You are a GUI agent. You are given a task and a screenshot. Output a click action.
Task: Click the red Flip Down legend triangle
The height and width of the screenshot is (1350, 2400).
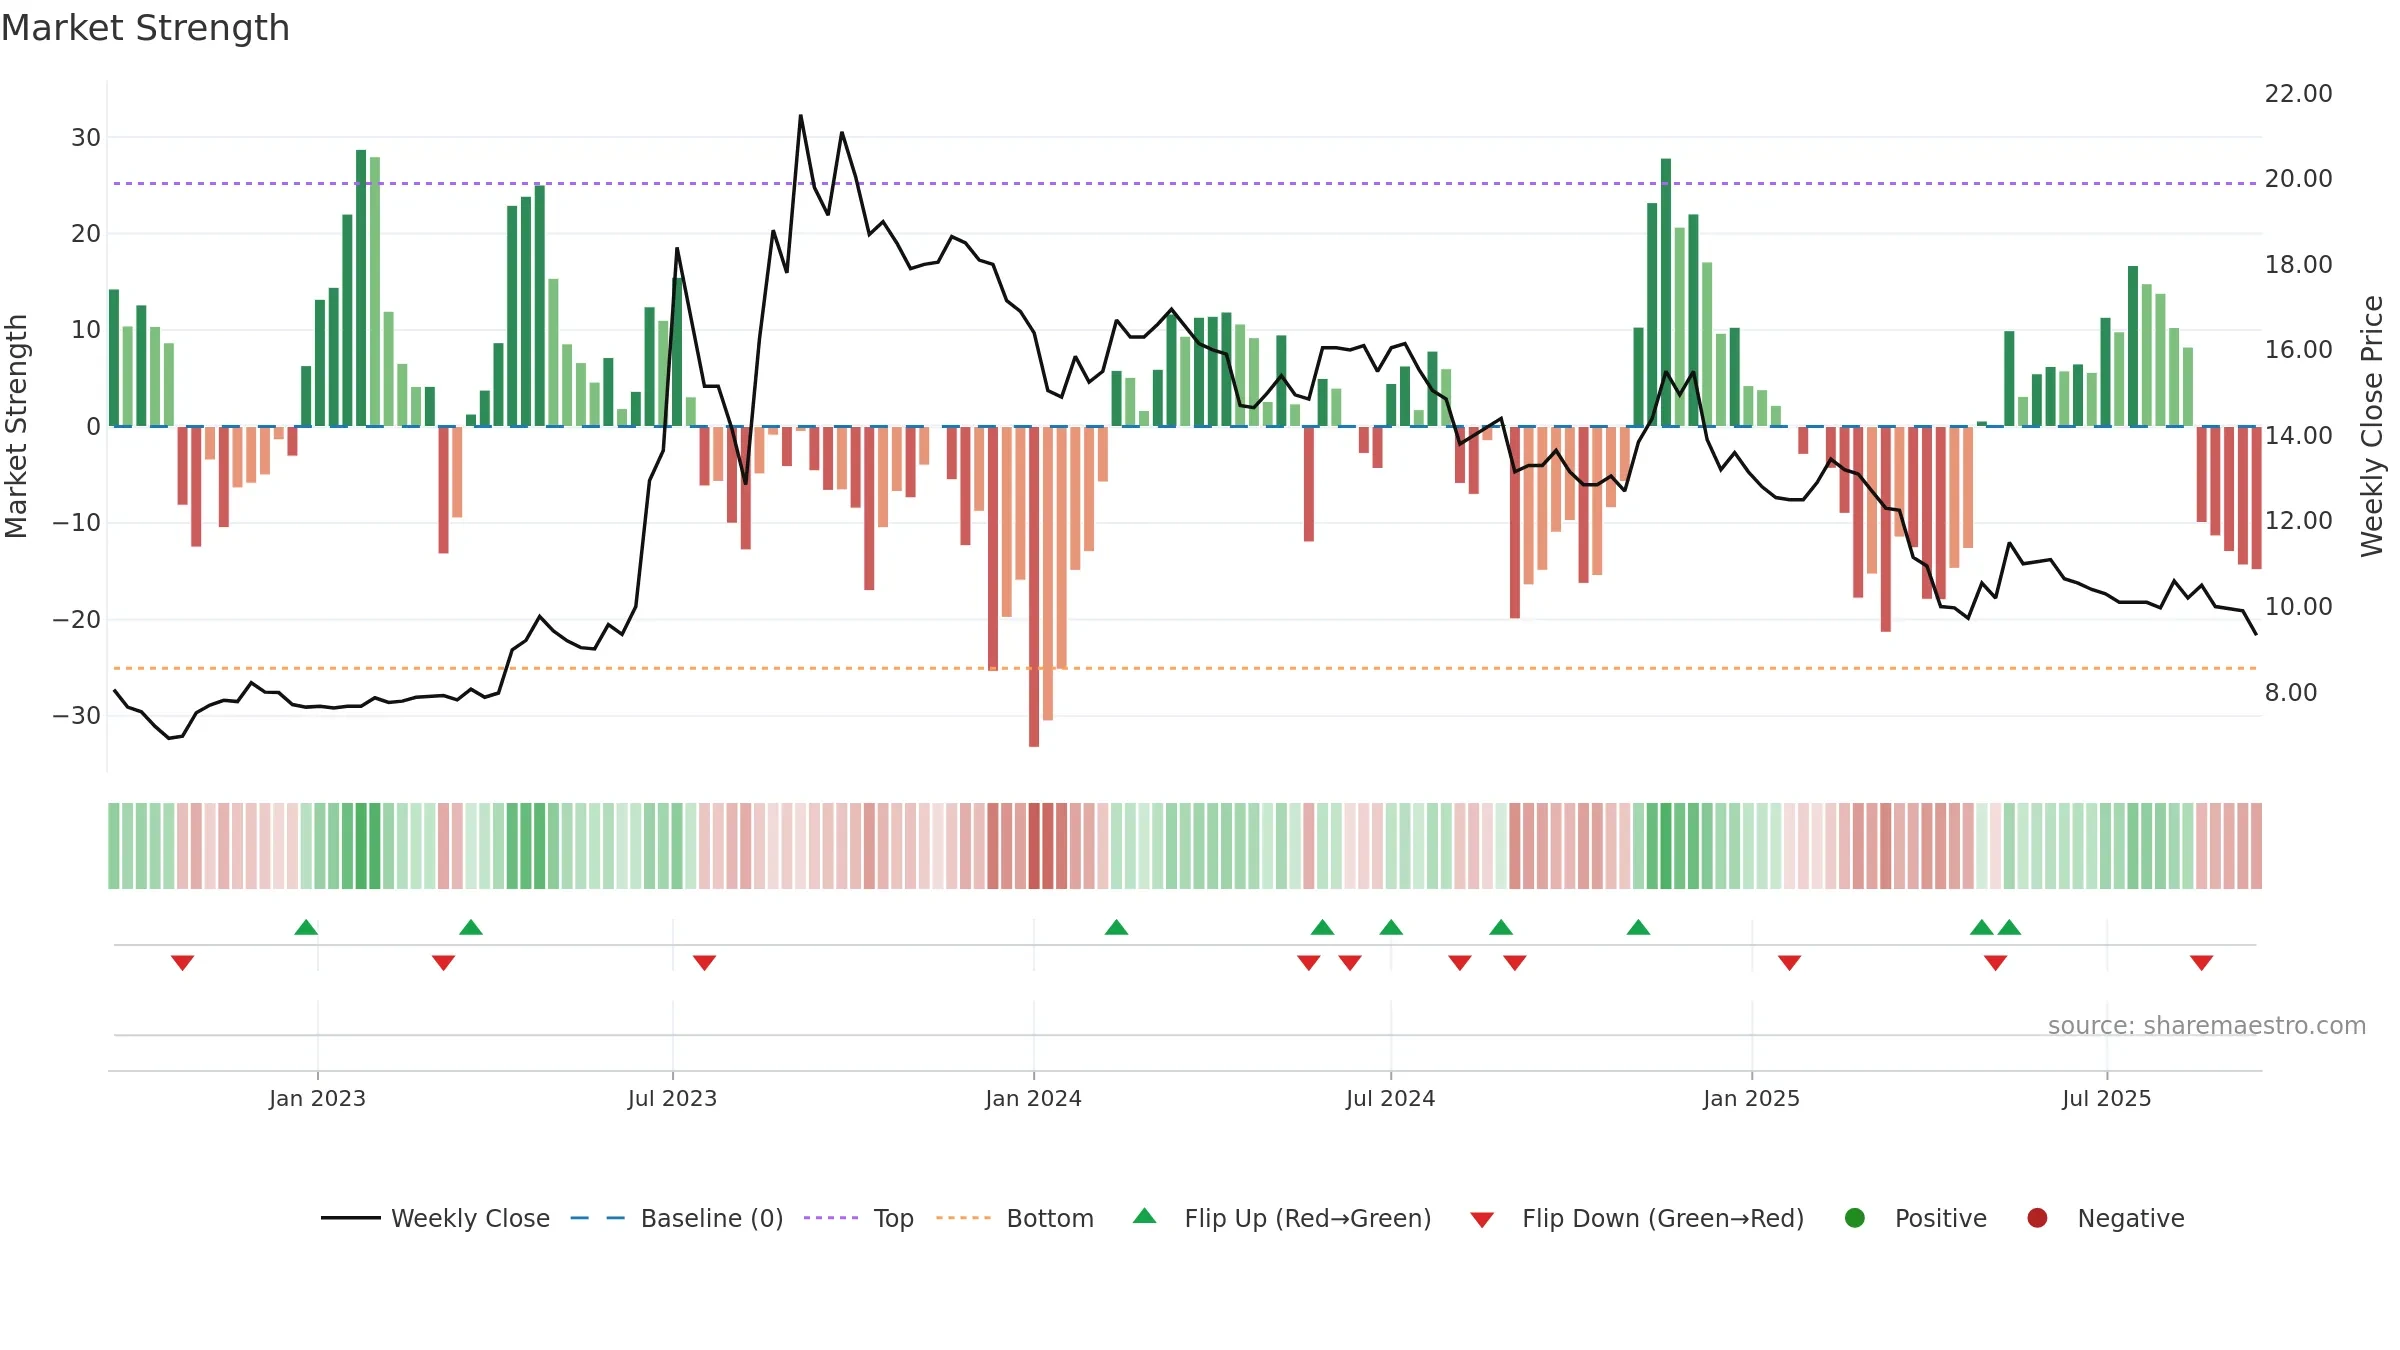coord(1483,1220)
